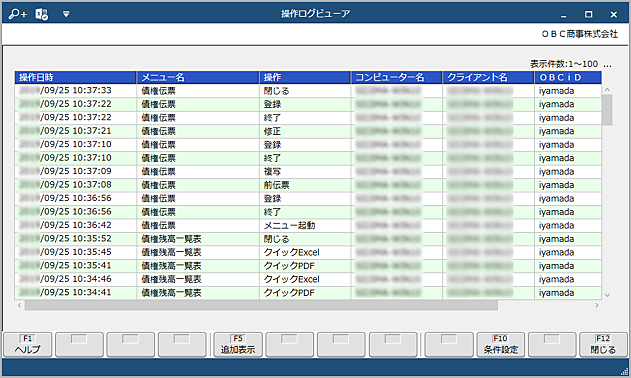This screenshot has width=631, height=378.
Task: Click the OBCiD column header
Action: point(568,77)
